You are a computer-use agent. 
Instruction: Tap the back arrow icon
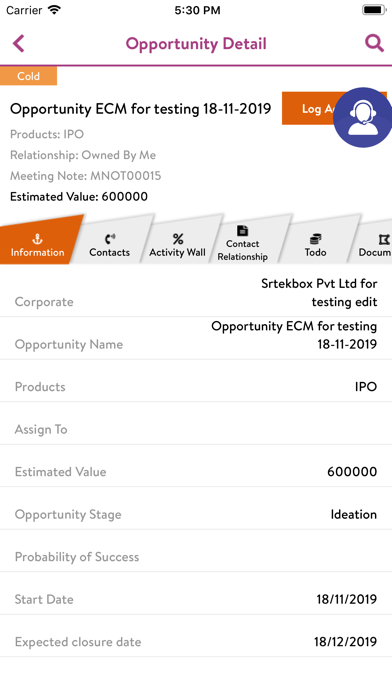click(x=18, y=44)
